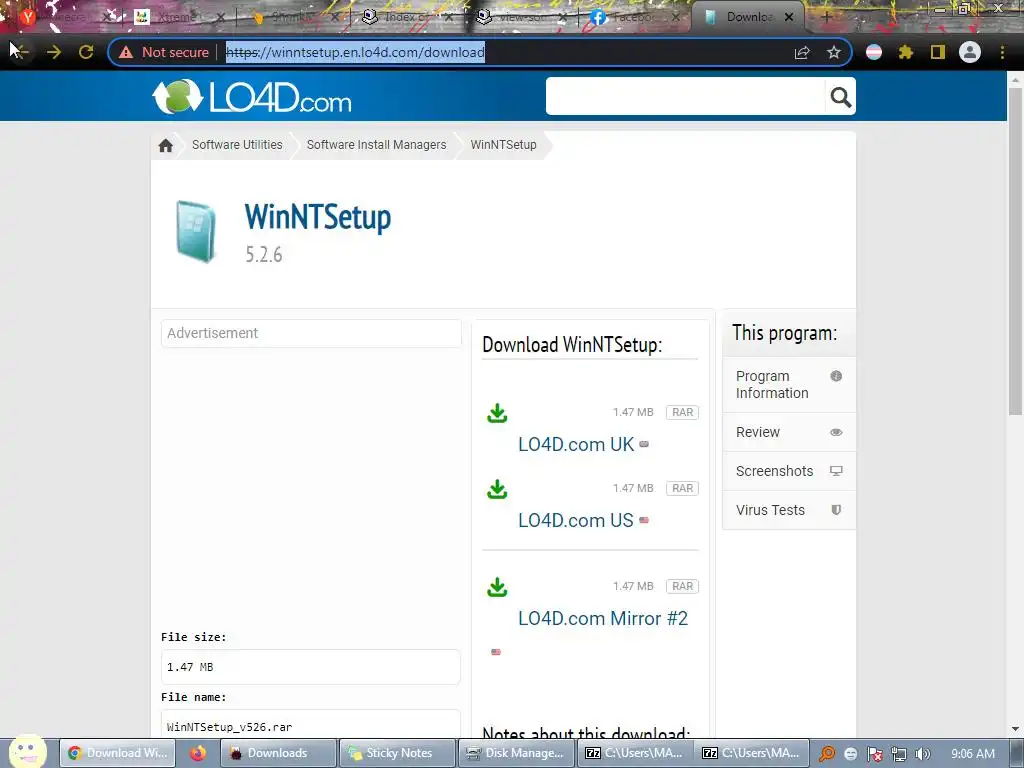Click the search magnifier button
Viewport: 1024px width, 768px height.
click(840, 97)
